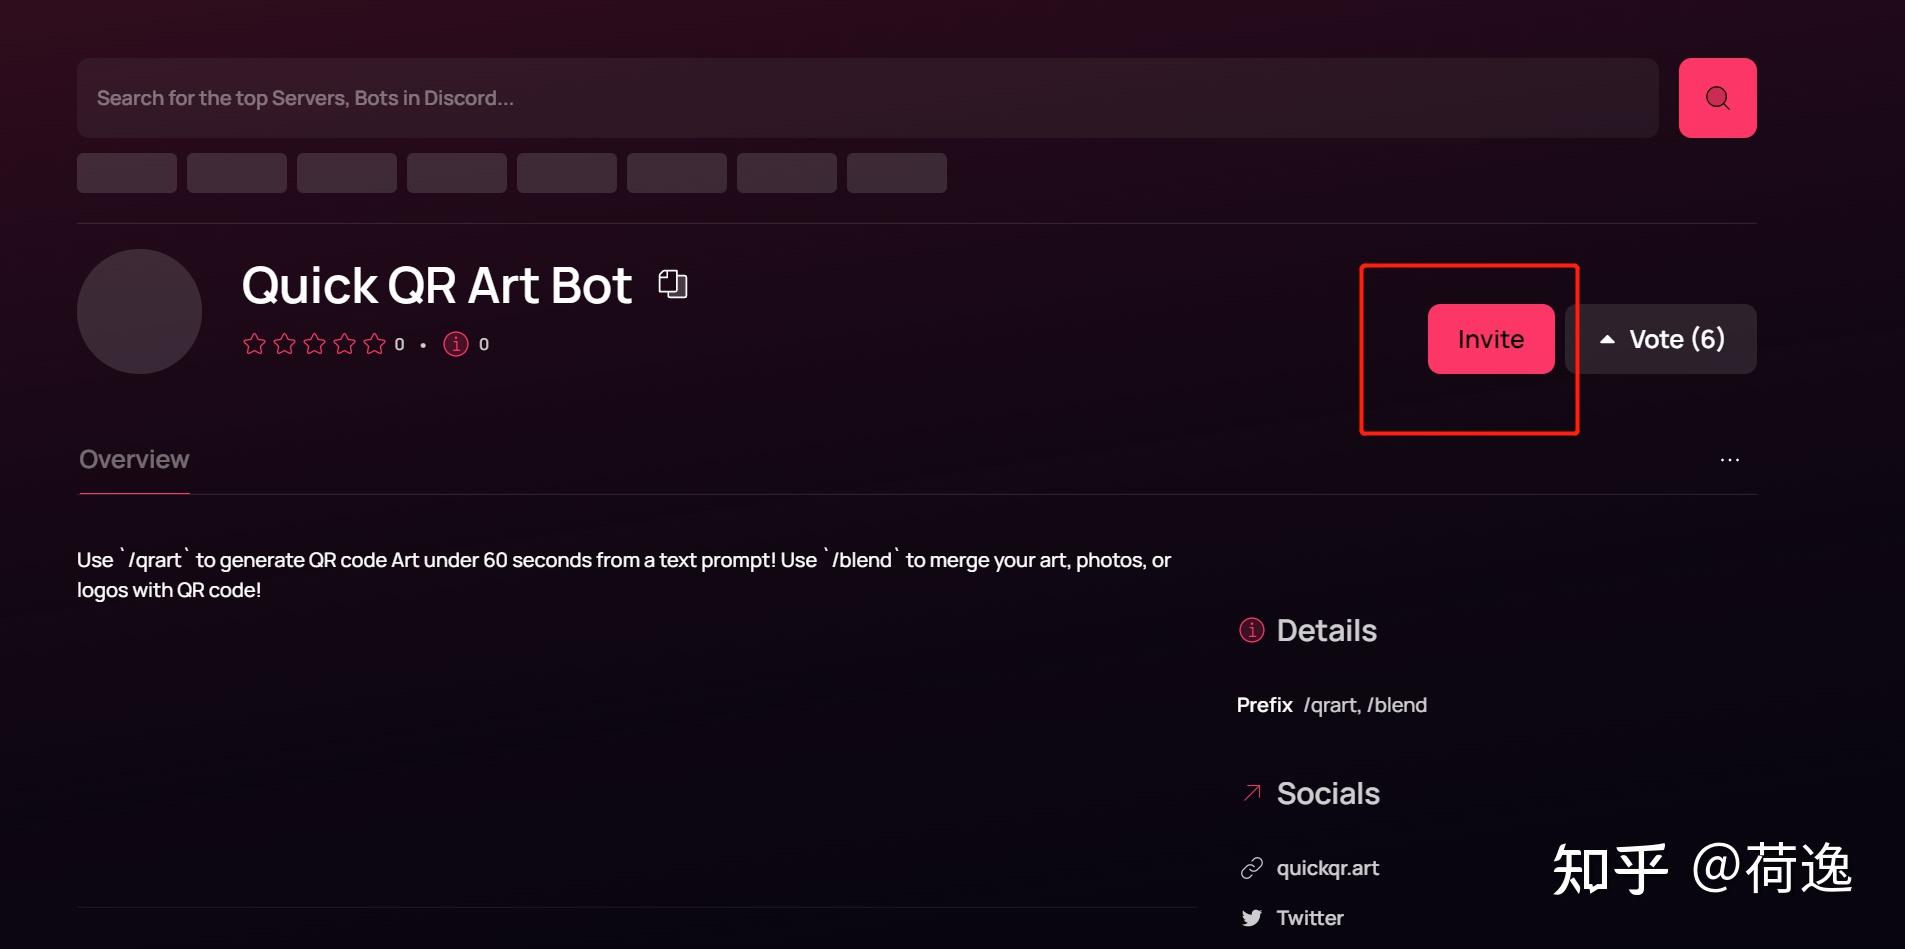Upvote using the Vote (6) button
Screen dimensions: 1905x949
(1661, 339)
